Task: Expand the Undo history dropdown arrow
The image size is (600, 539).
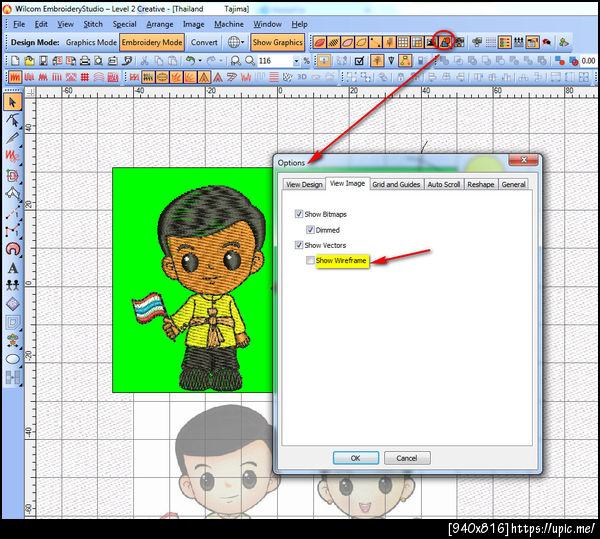Action: tap(200, 61)
